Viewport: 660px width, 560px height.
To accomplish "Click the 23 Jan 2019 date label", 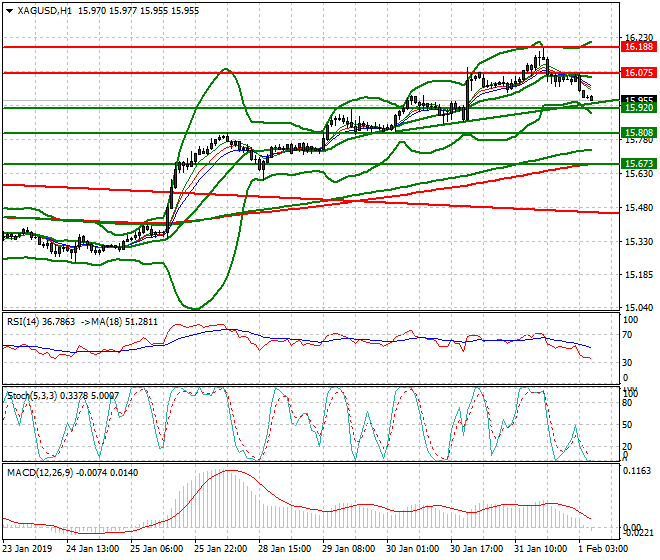I will [x=27, y=549].
